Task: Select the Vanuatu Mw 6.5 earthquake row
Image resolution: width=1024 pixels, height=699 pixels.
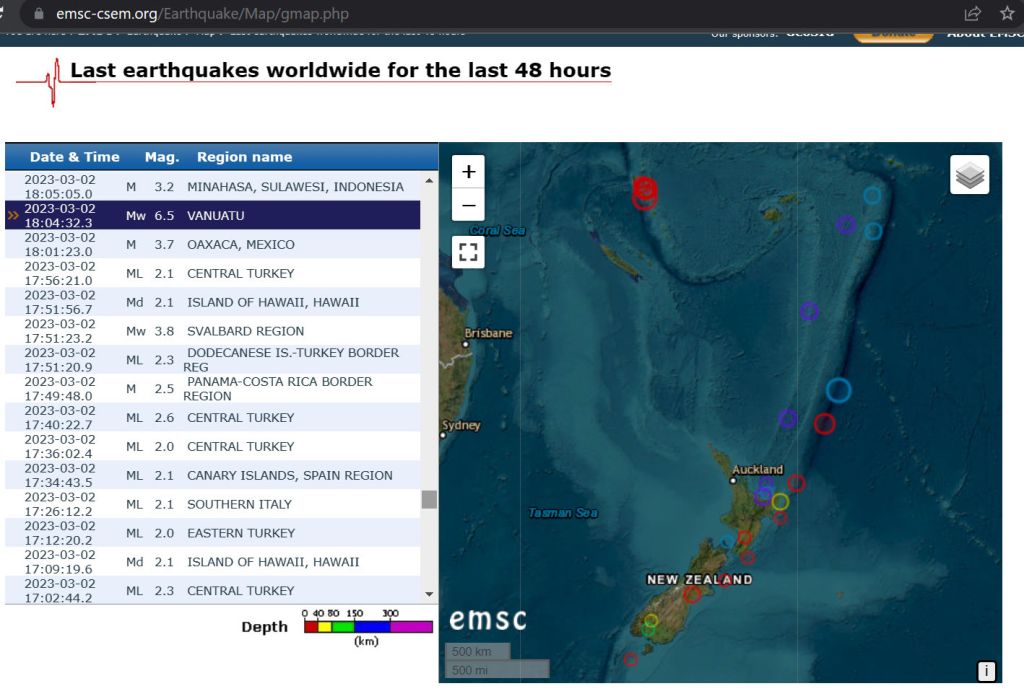Action: coord(215,215)
